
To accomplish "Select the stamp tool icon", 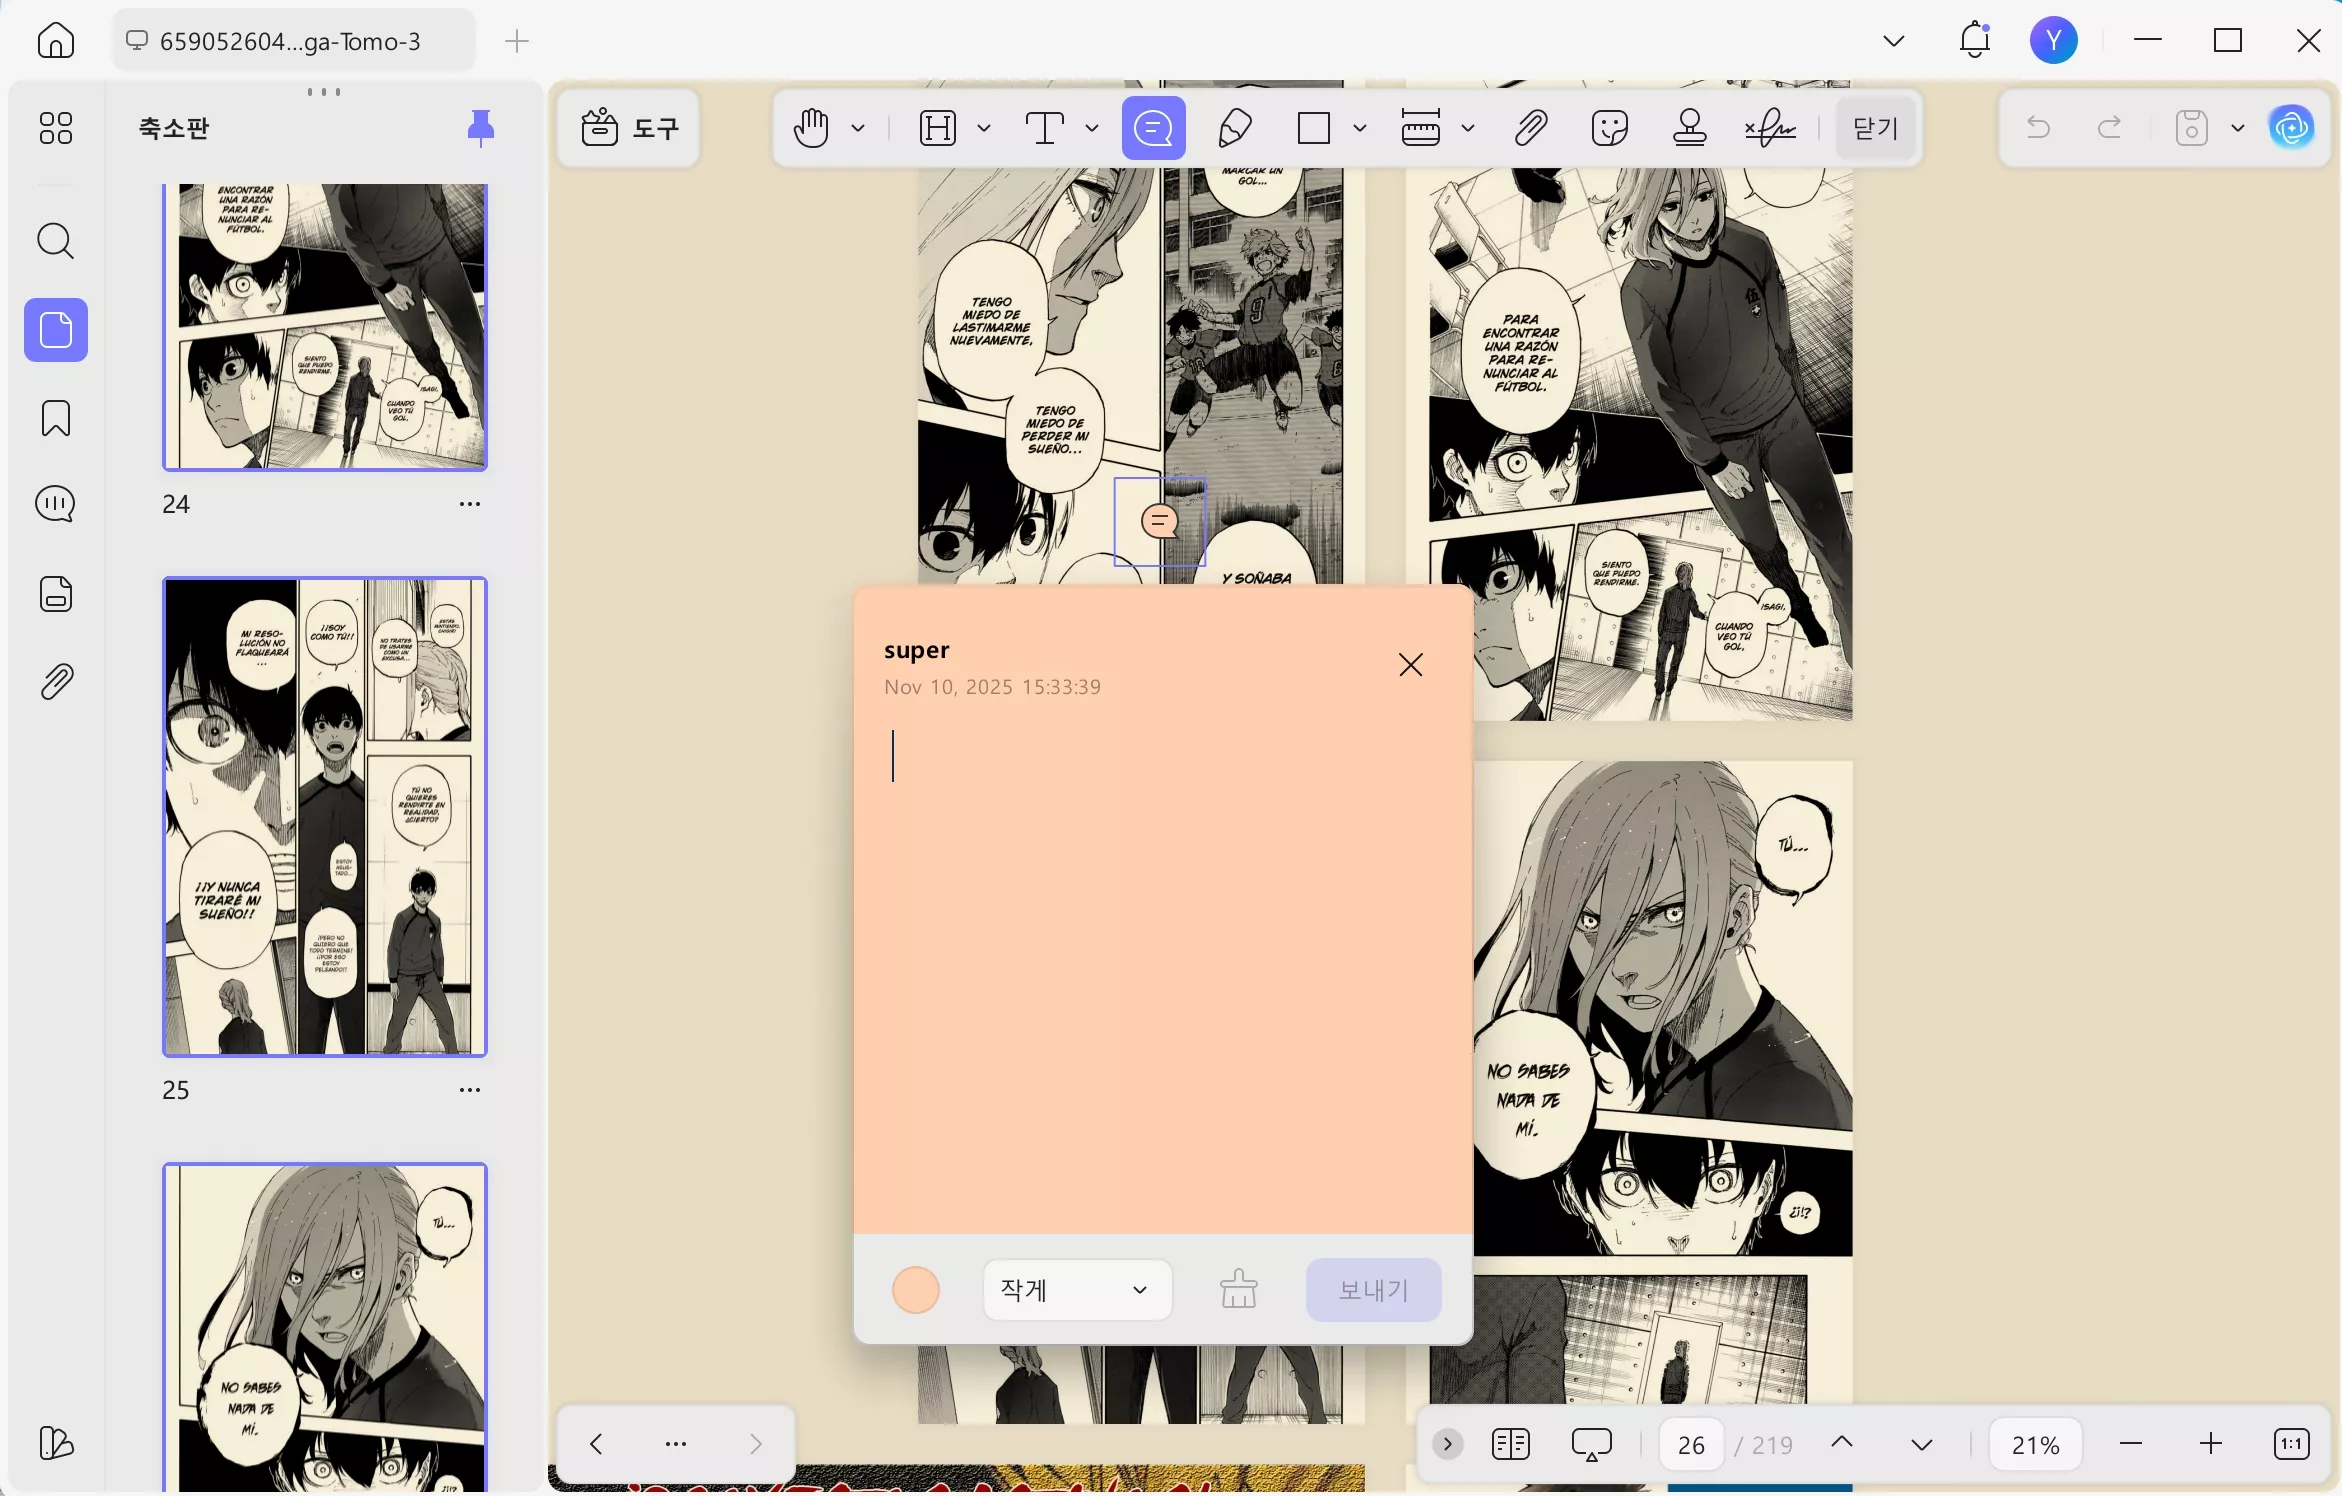I will point(1690,128).
